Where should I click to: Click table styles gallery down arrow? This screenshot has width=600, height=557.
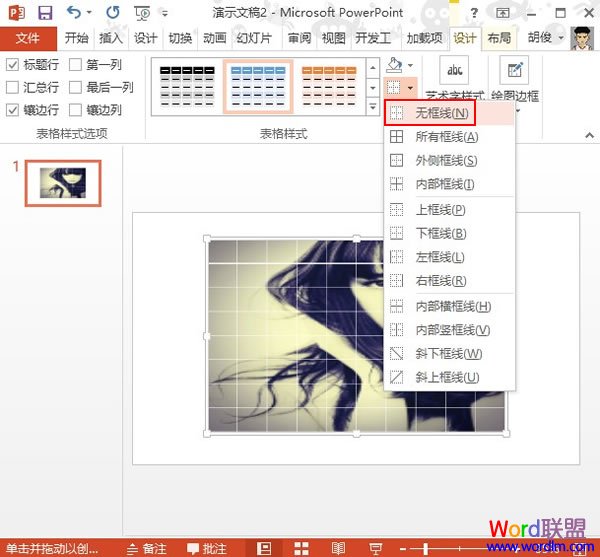click(373, 88)
